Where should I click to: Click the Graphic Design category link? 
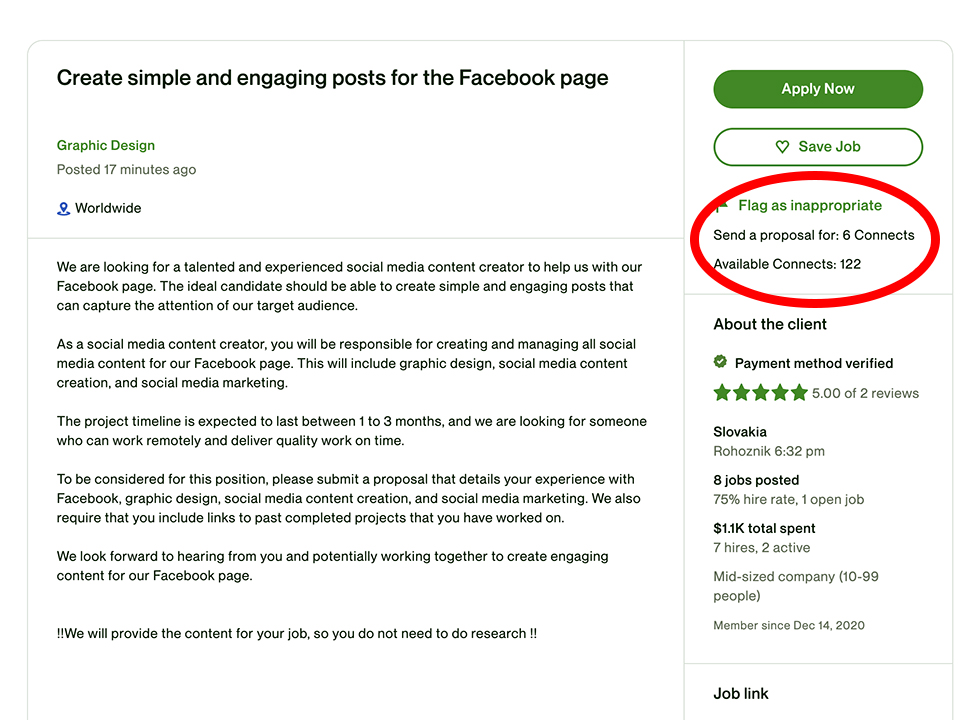pyautogui.click(x=106, y=146)
